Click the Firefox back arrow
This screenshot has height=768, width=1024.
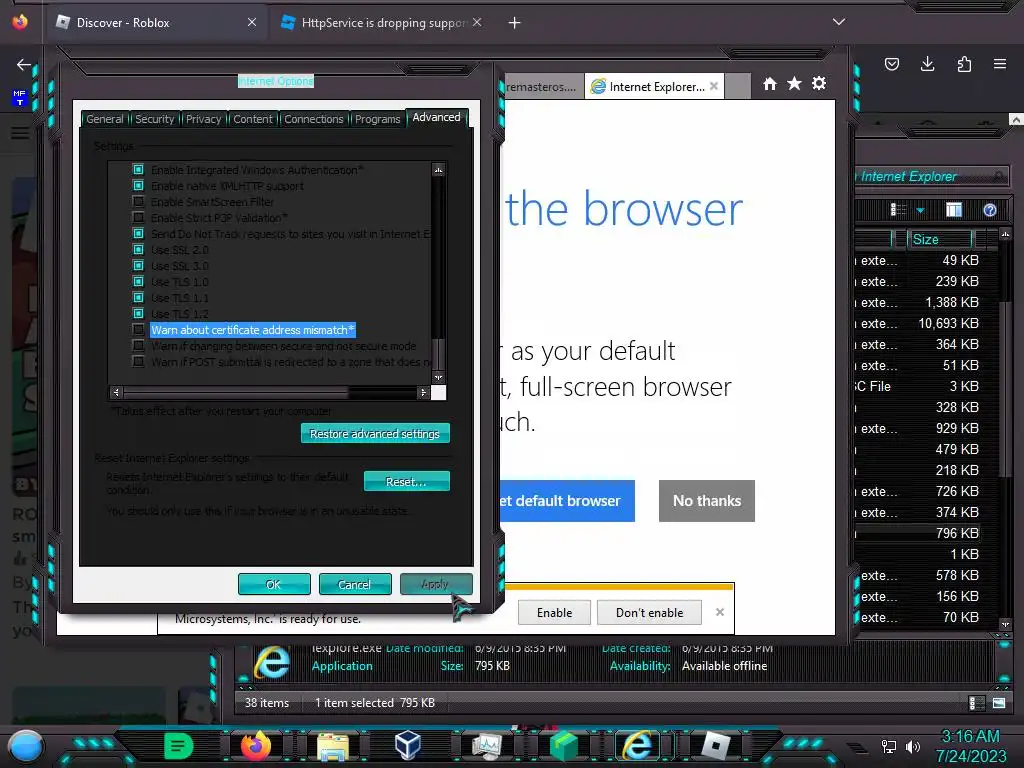[x=24, y=64]
